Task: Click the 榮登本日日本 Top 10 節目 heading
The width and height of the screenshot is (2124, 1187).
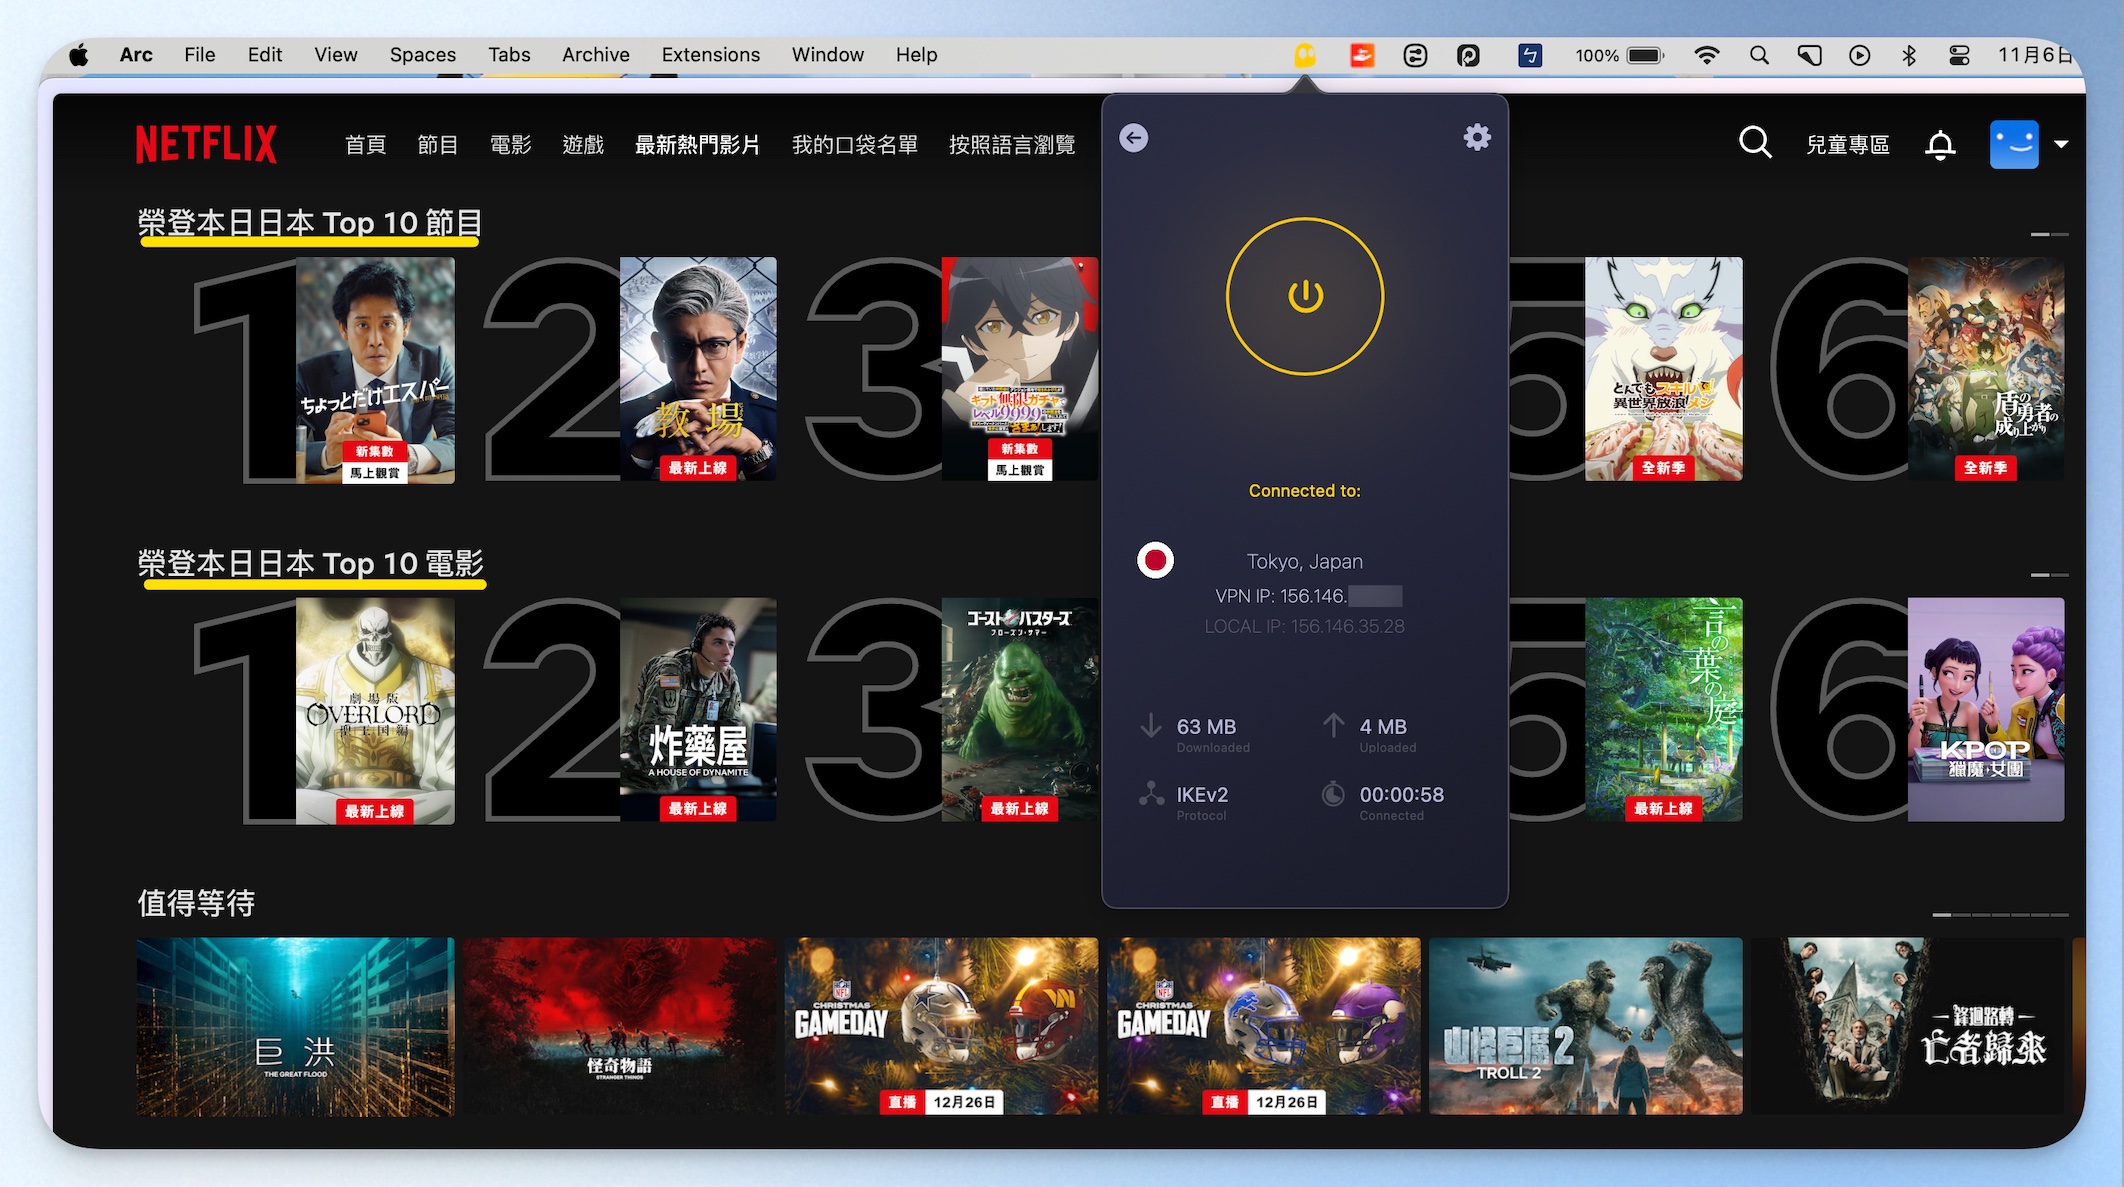Action: pyautogui.click(x=310, y=223)
